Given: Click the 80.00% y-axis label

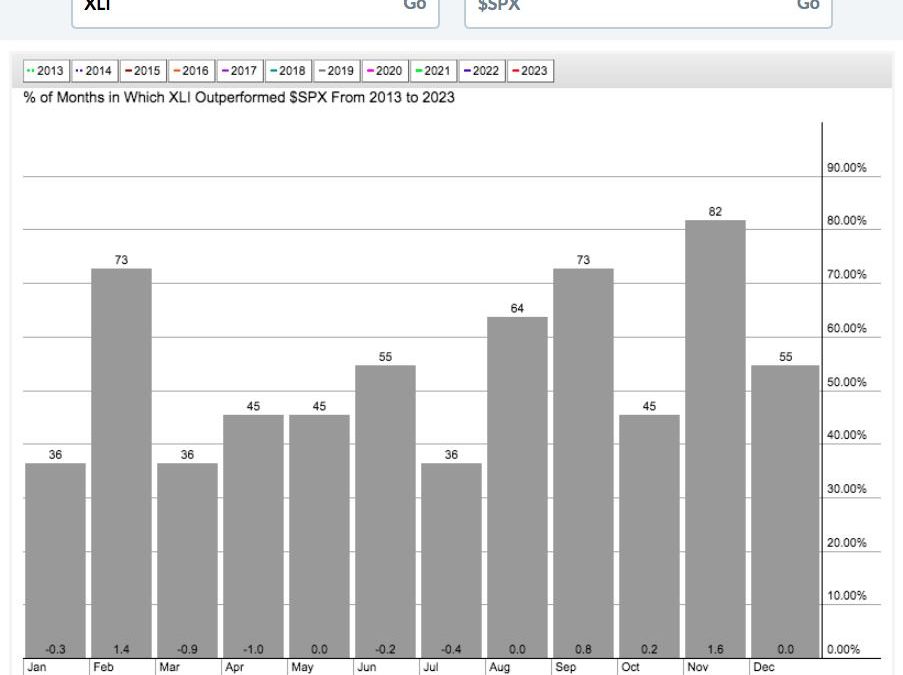Looking at the screenshot, I should click(x=847, y=221).
